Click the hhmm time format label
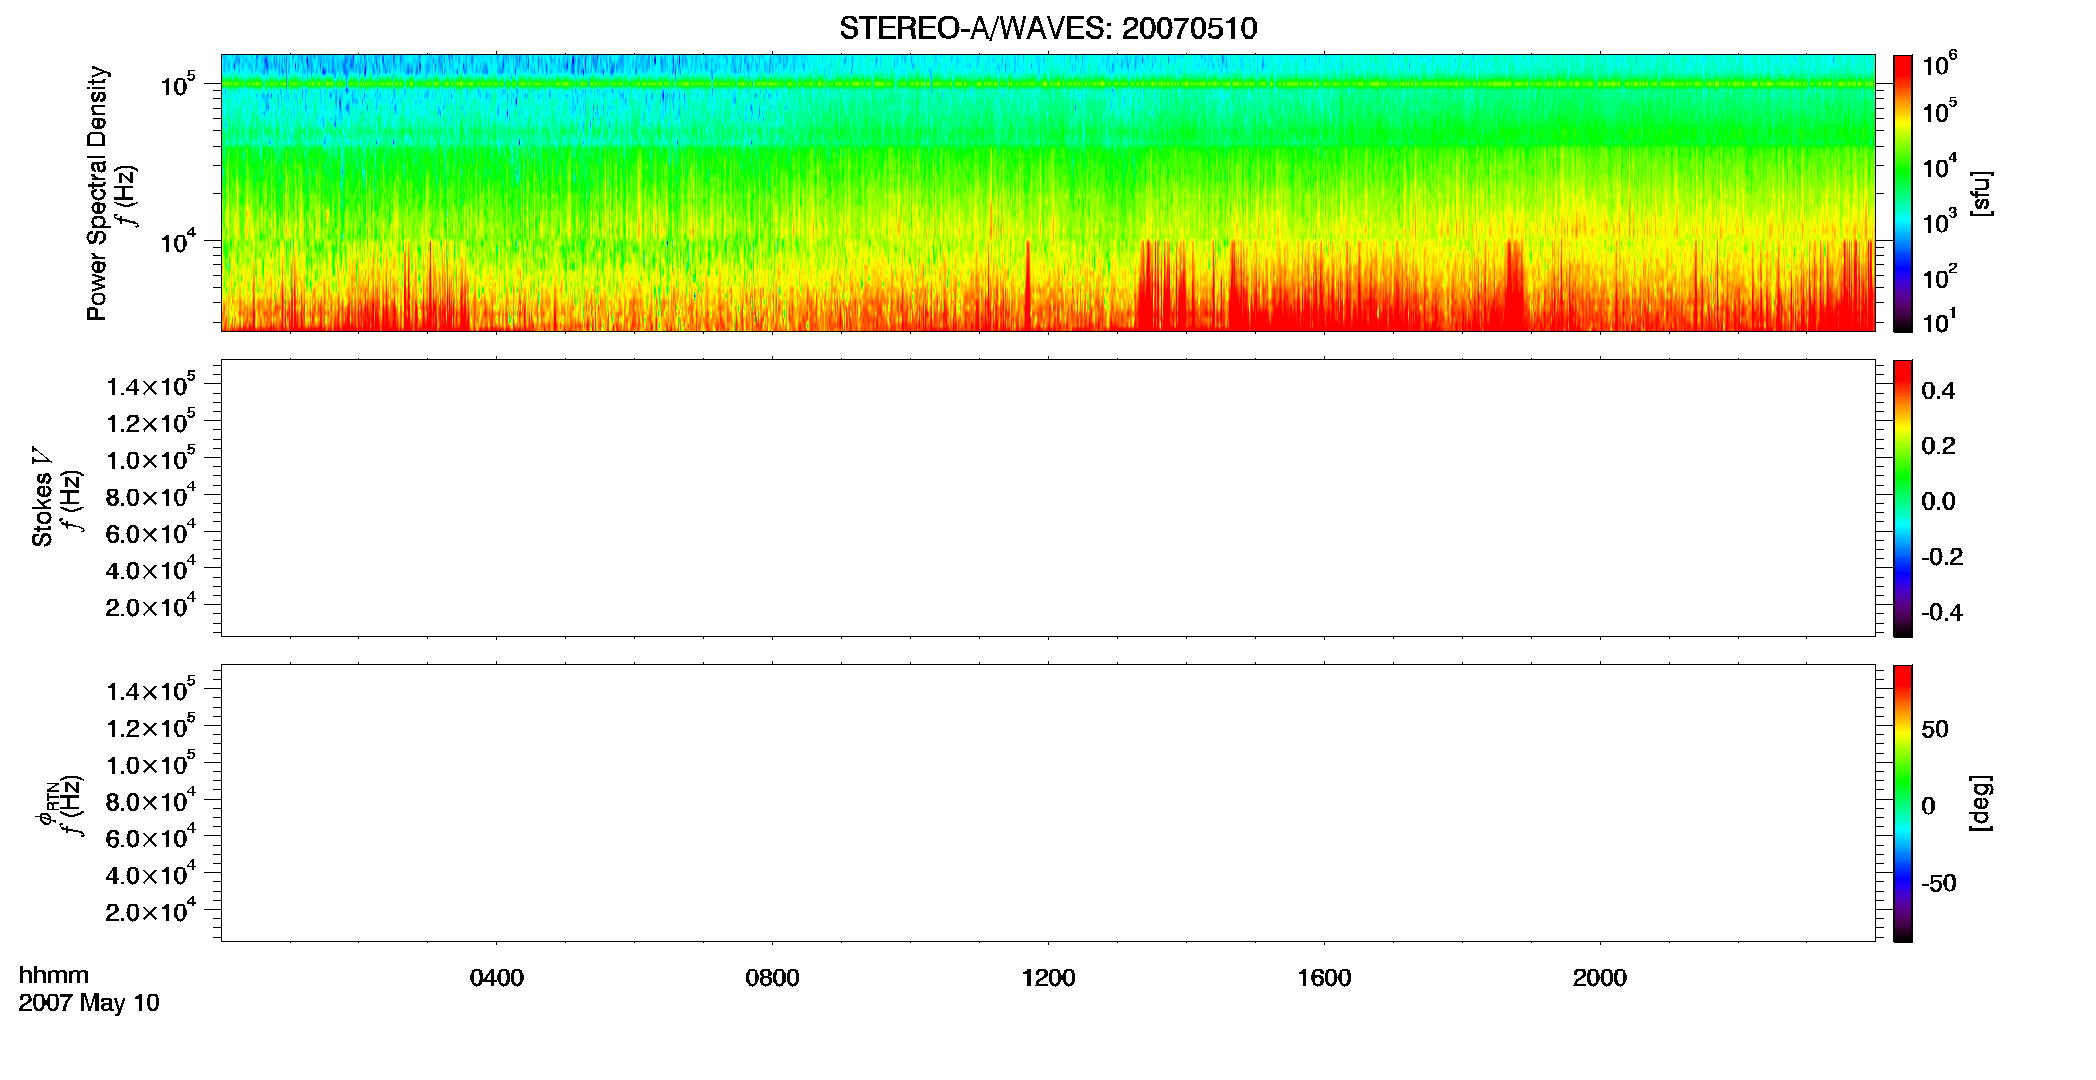This screenshot has height=1080, width=2096. click(54, 975)
